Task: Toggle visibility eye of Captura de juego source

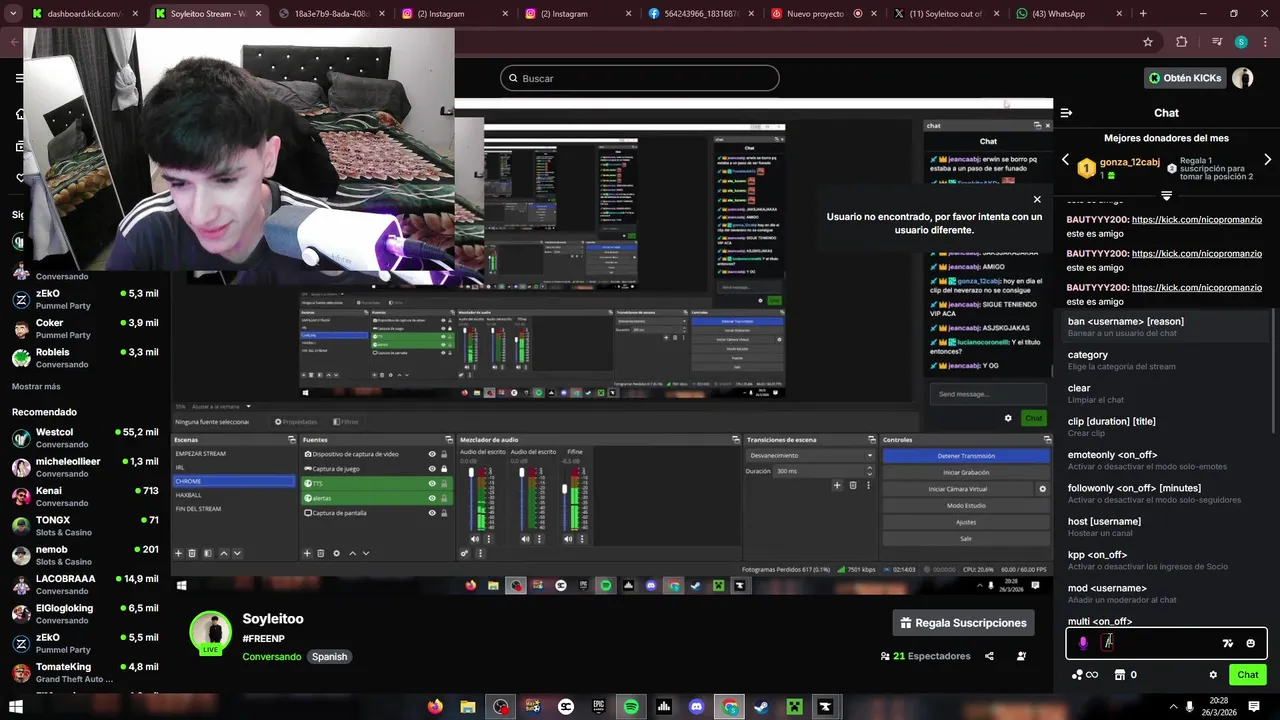Action: pos(432,468)
